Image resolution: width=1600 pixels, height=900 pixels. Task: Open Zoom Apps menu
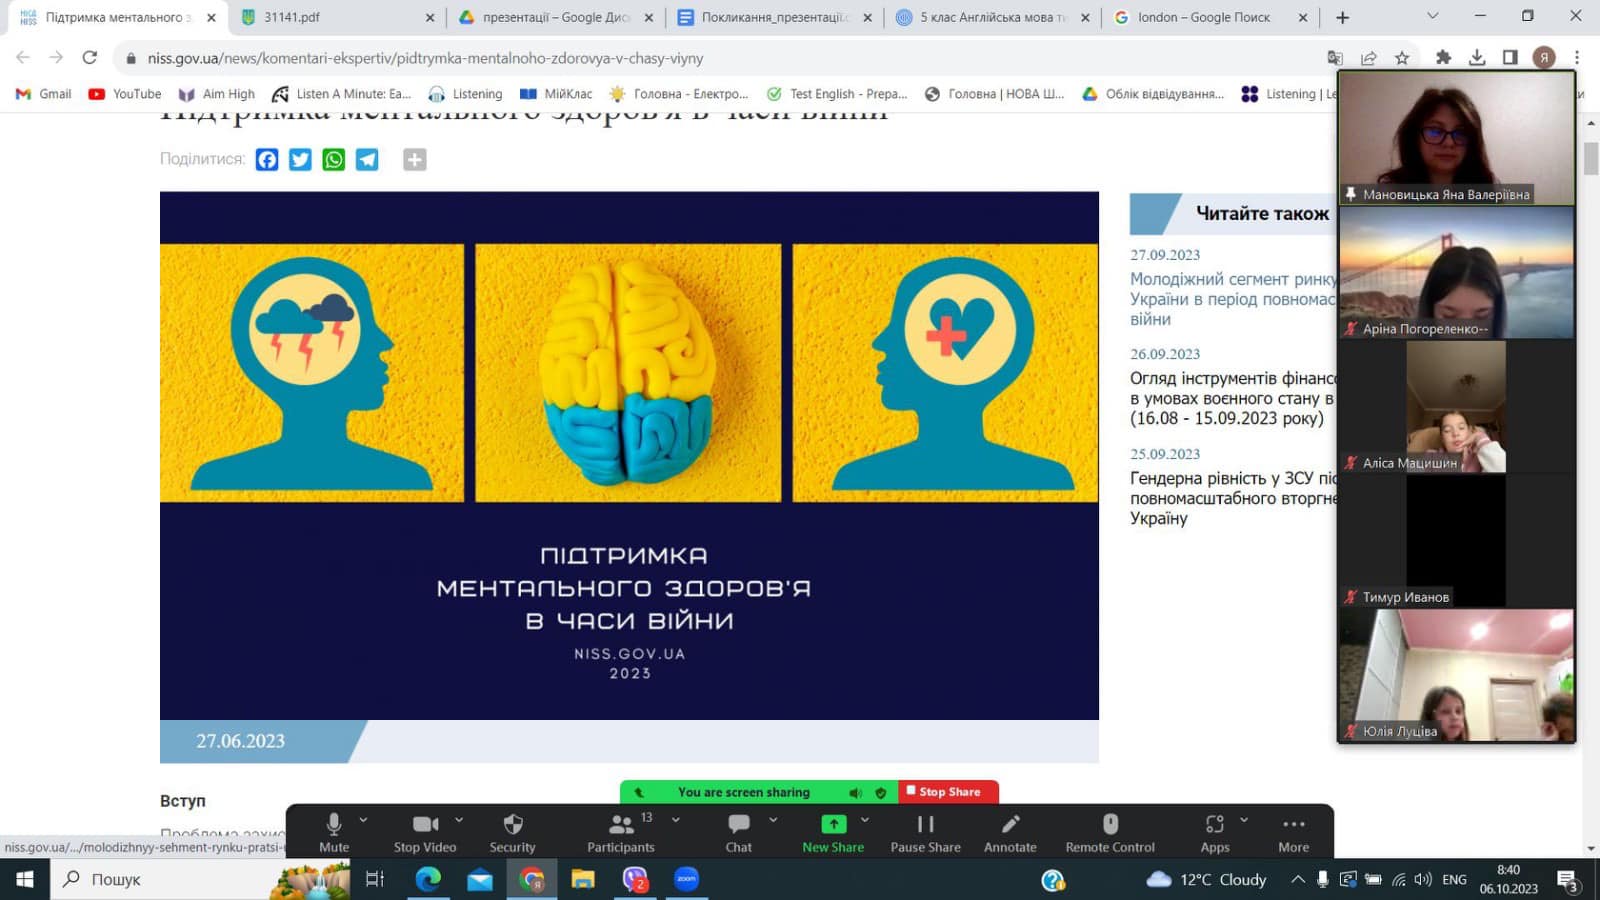click(1215, 832)
